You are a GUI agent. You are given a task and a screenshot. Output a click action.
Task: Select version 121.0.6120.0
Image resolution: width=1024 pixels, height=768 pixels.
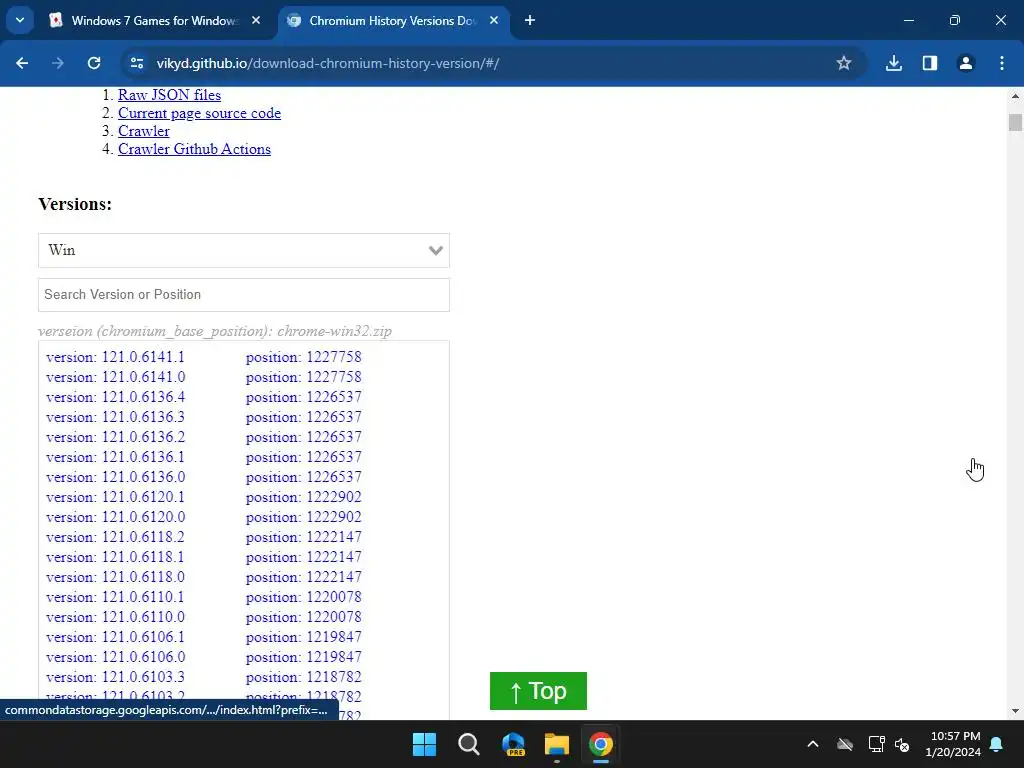click(115, 517)
